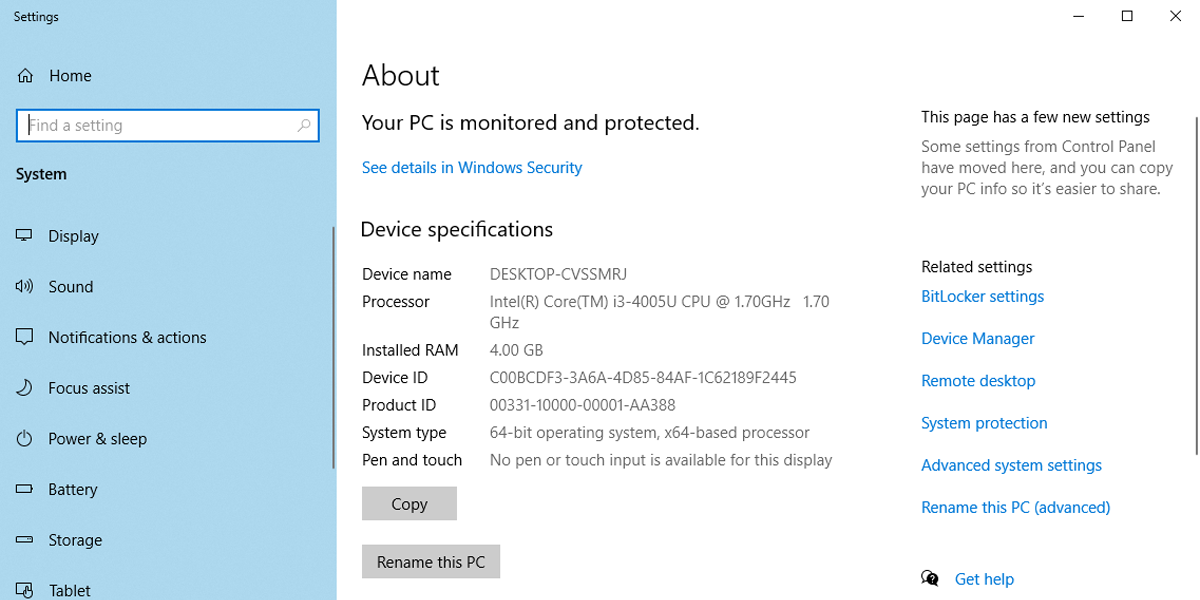Click the search magnifier icon
Image resolution: width=1200 pixels, height=600 pixels.
(303, 125)
